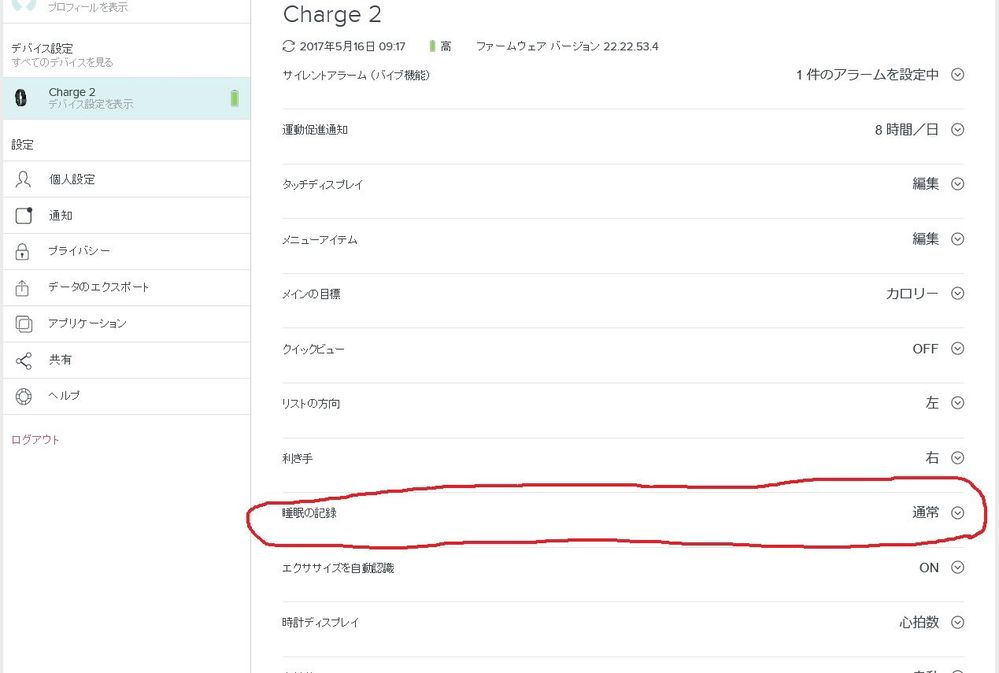Expand the 睡眠の記録 setting chevron

(957, 512)
